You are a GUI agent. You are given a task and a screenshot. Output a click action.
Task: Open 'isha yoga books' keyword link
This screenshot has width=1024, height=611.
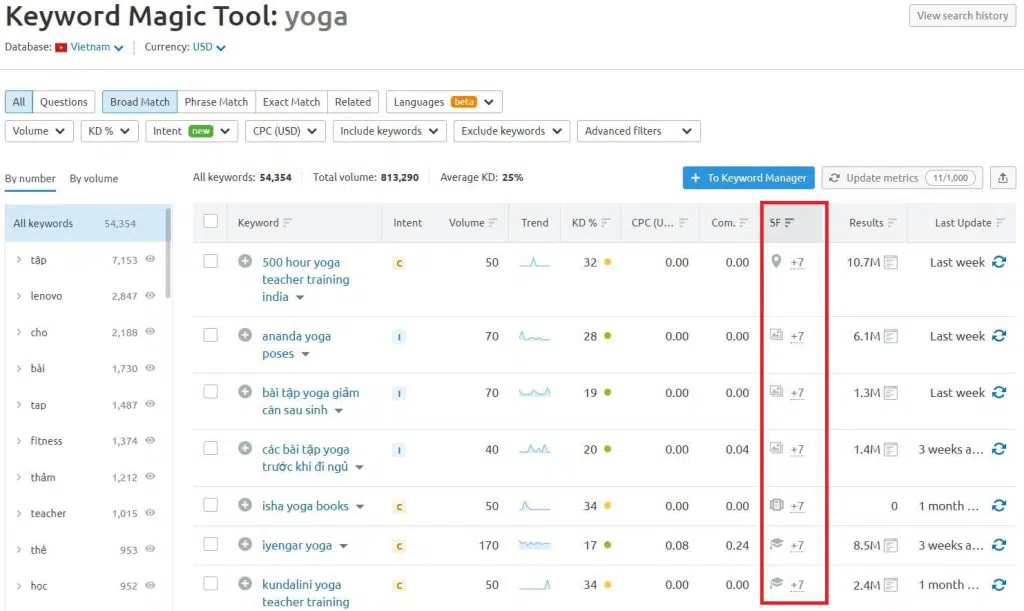pos(305,506)
